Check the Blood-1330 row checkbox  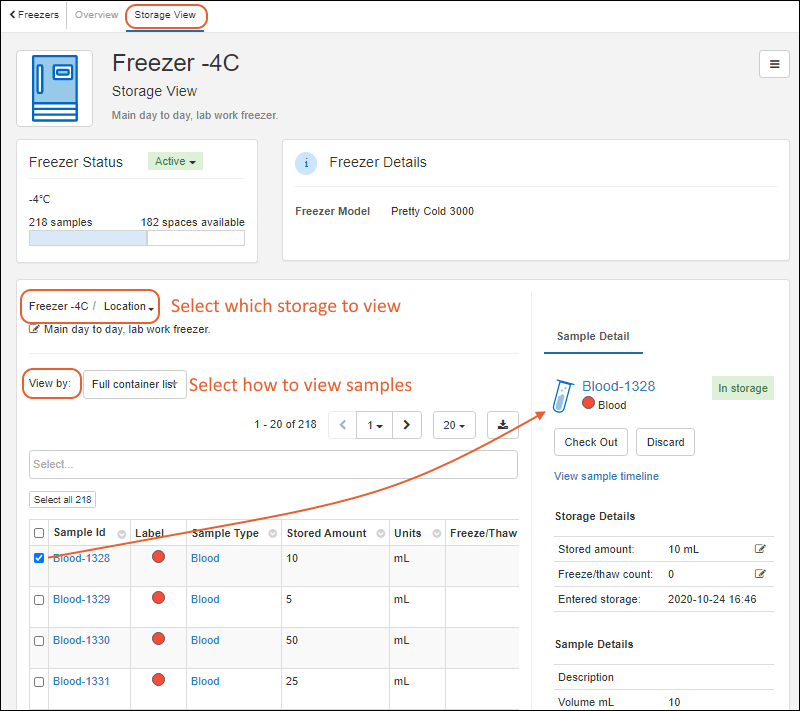point(39,640)
